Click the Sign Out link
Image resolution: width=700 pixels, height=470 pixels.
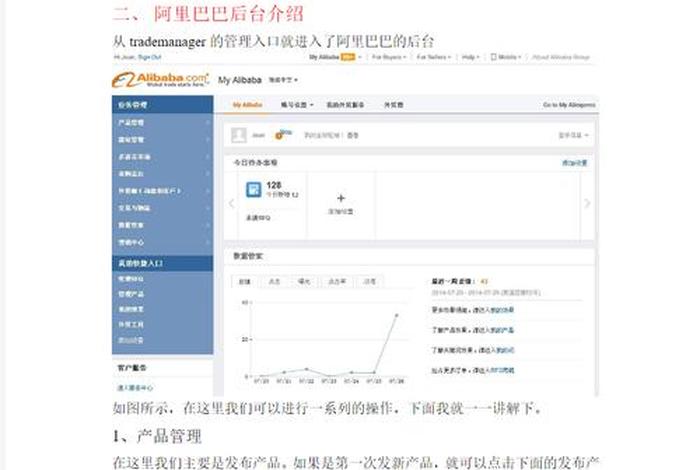pyautogui.click(x=150, y=57)
